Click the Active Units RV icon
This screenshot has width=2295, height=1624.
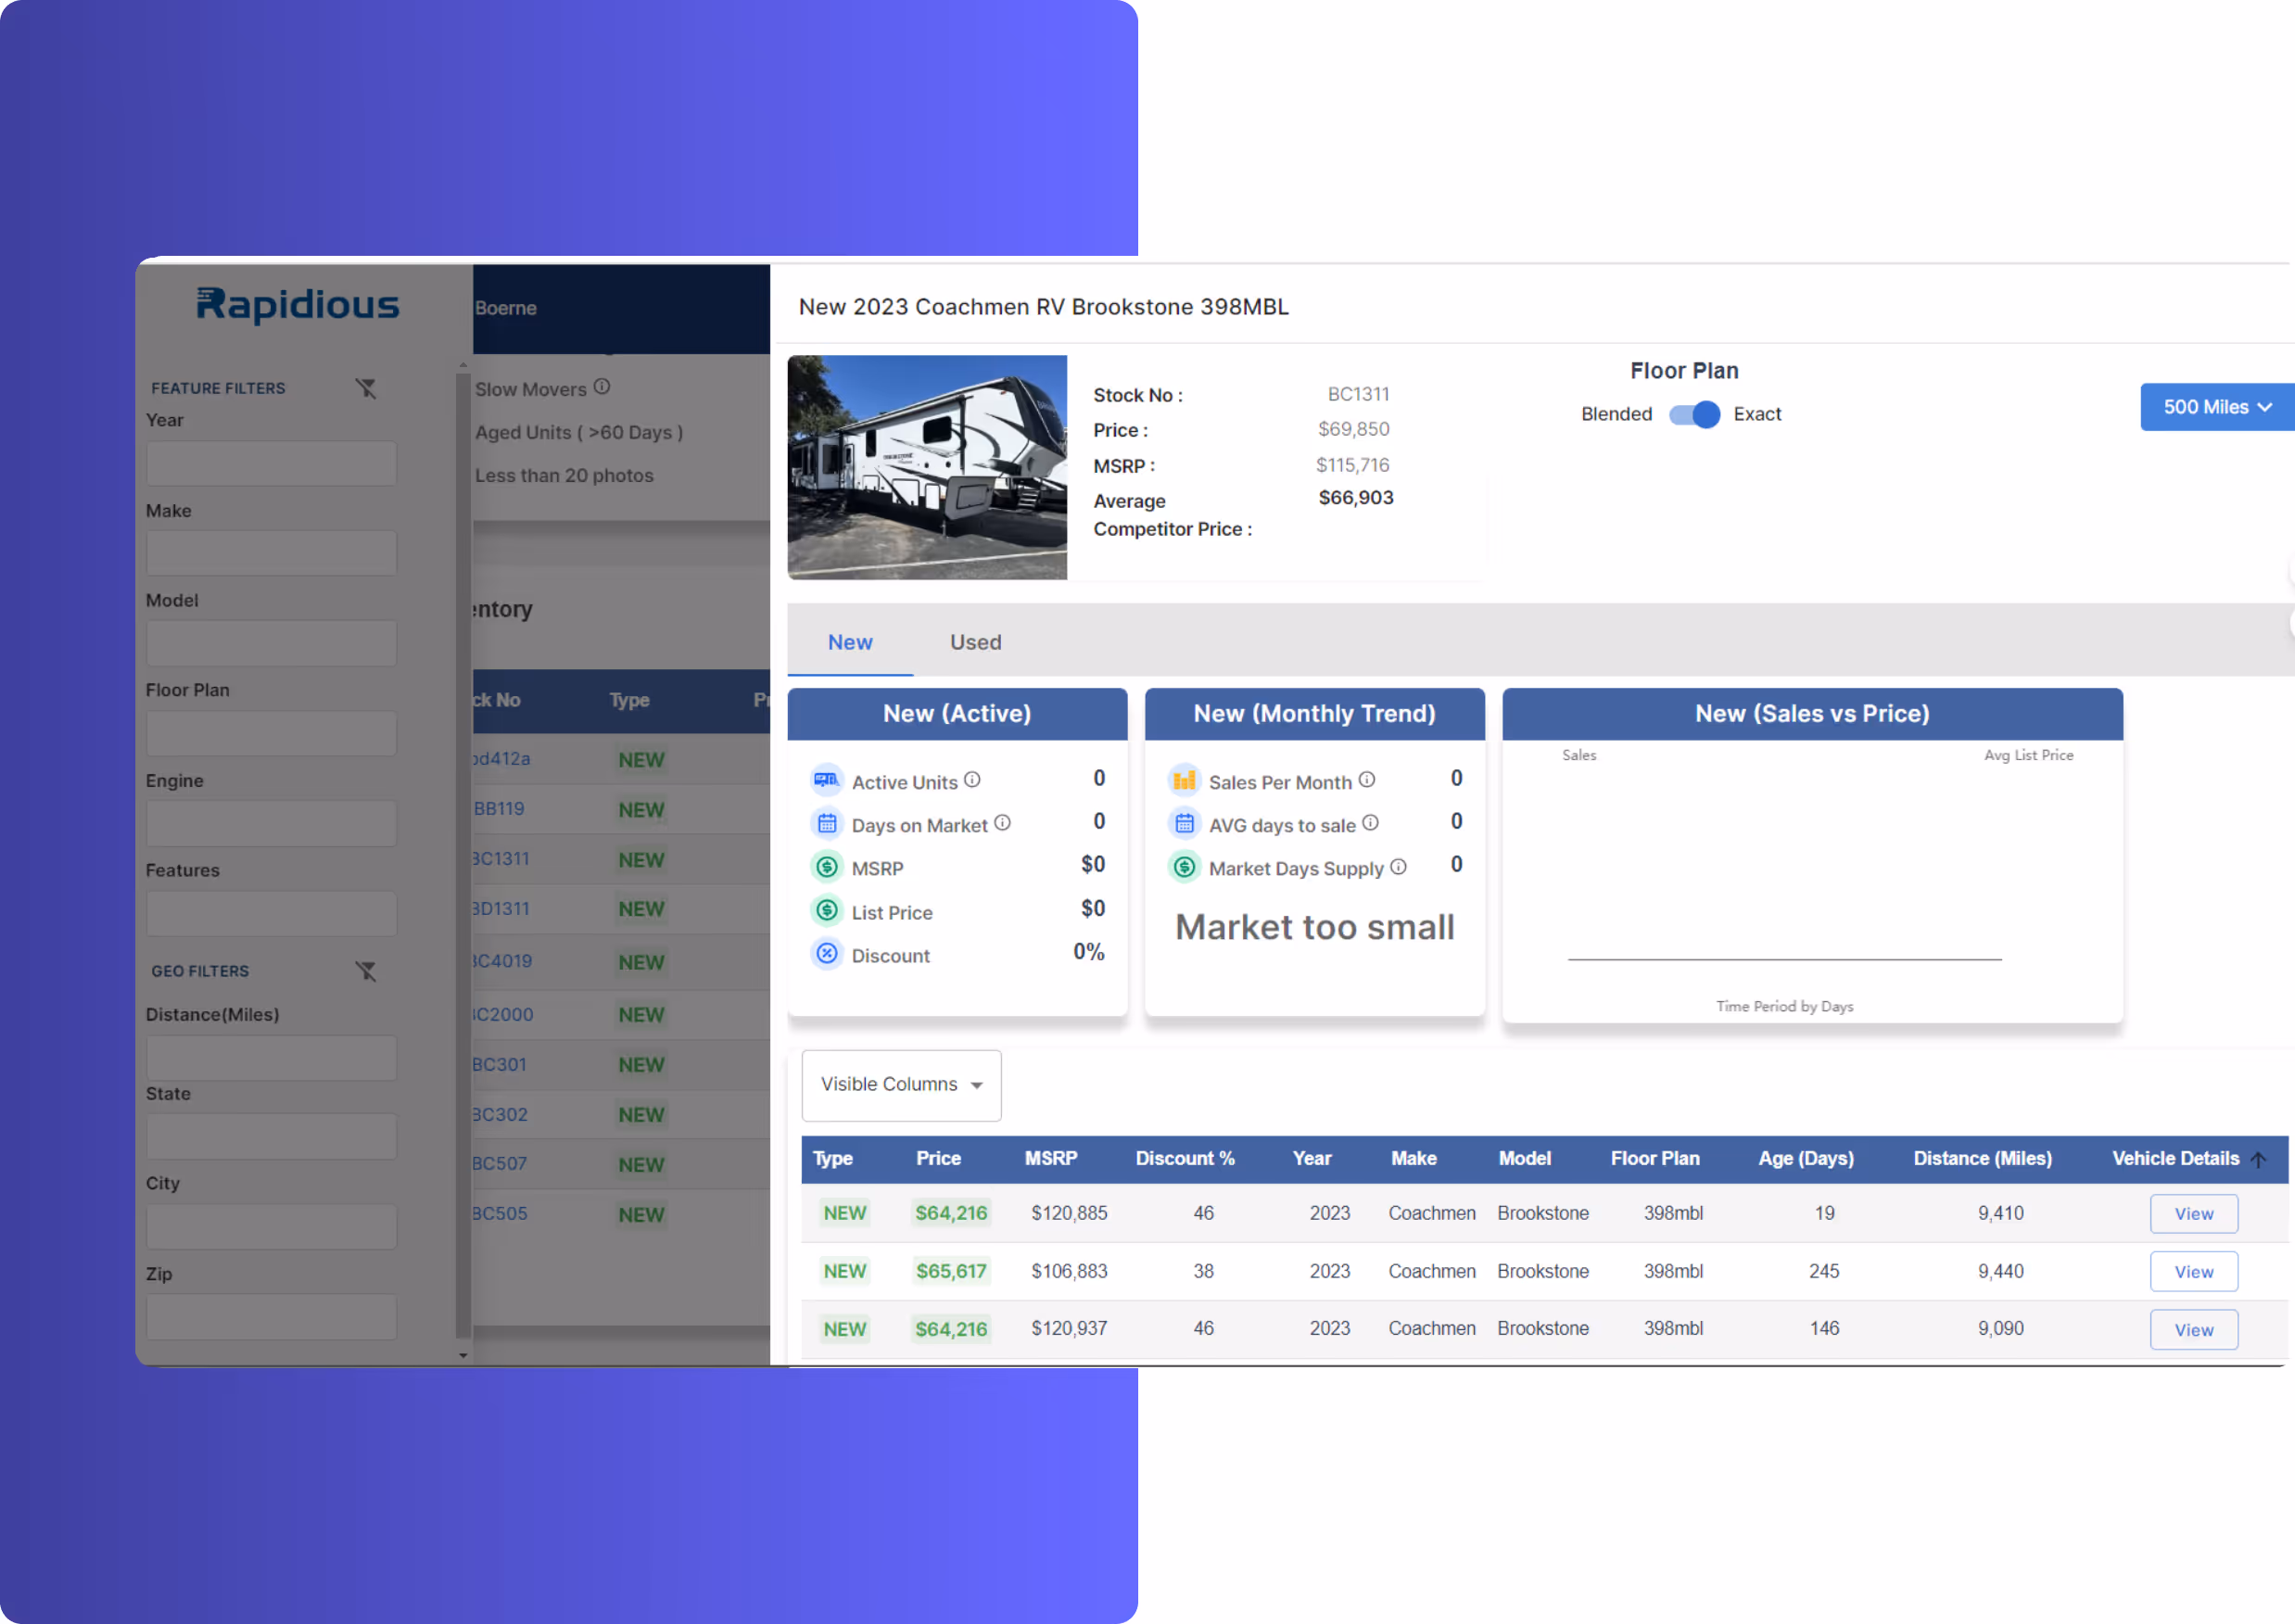pyautogui.click(x=826, y=780)
